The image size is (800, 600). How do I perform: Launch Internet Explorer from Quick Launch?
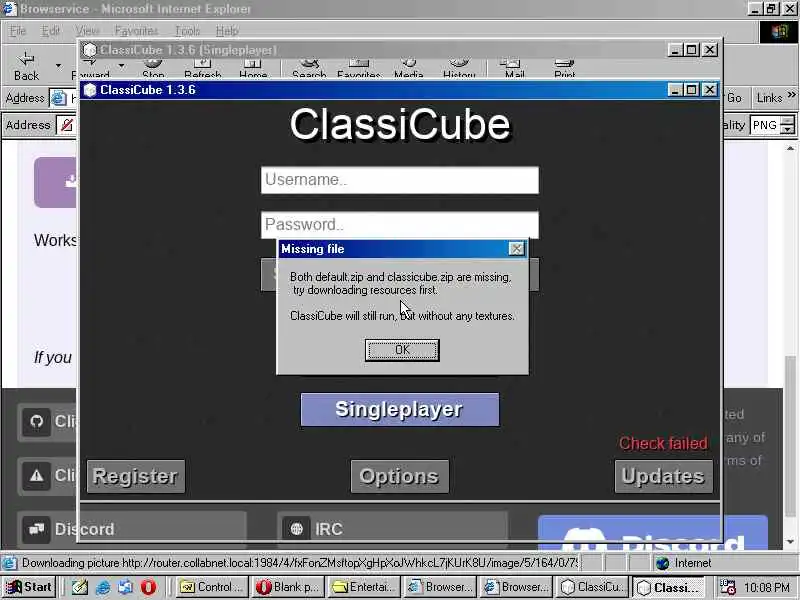pos(103,587)
